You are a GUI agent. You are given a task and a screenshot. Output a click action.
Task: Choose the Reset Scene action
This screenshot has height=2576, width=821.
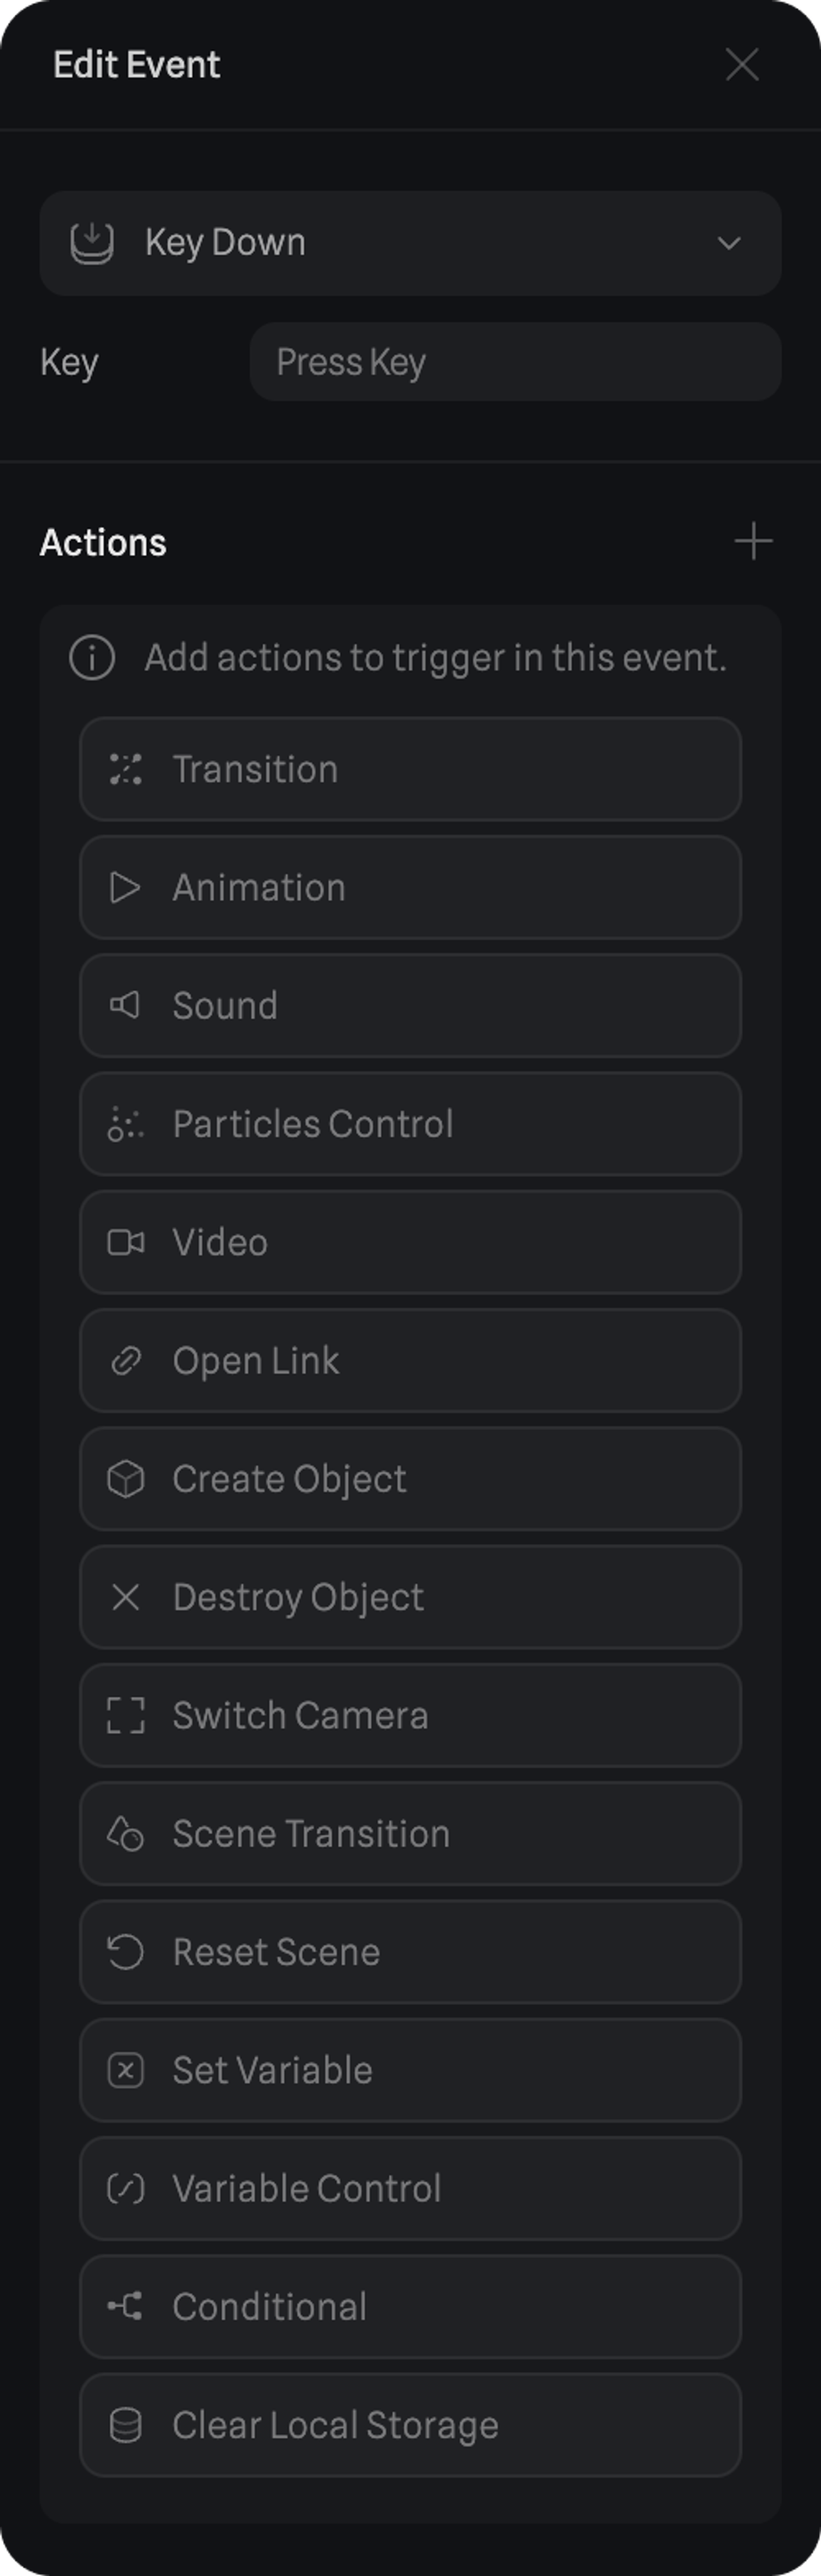(x=410, y=1952)
